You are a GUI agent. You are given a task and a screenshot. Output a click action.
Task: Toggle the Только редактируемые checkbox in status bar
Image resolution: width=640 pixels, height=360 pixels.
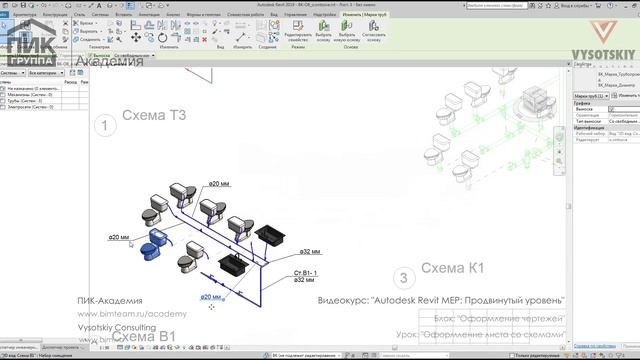[512, 356]
